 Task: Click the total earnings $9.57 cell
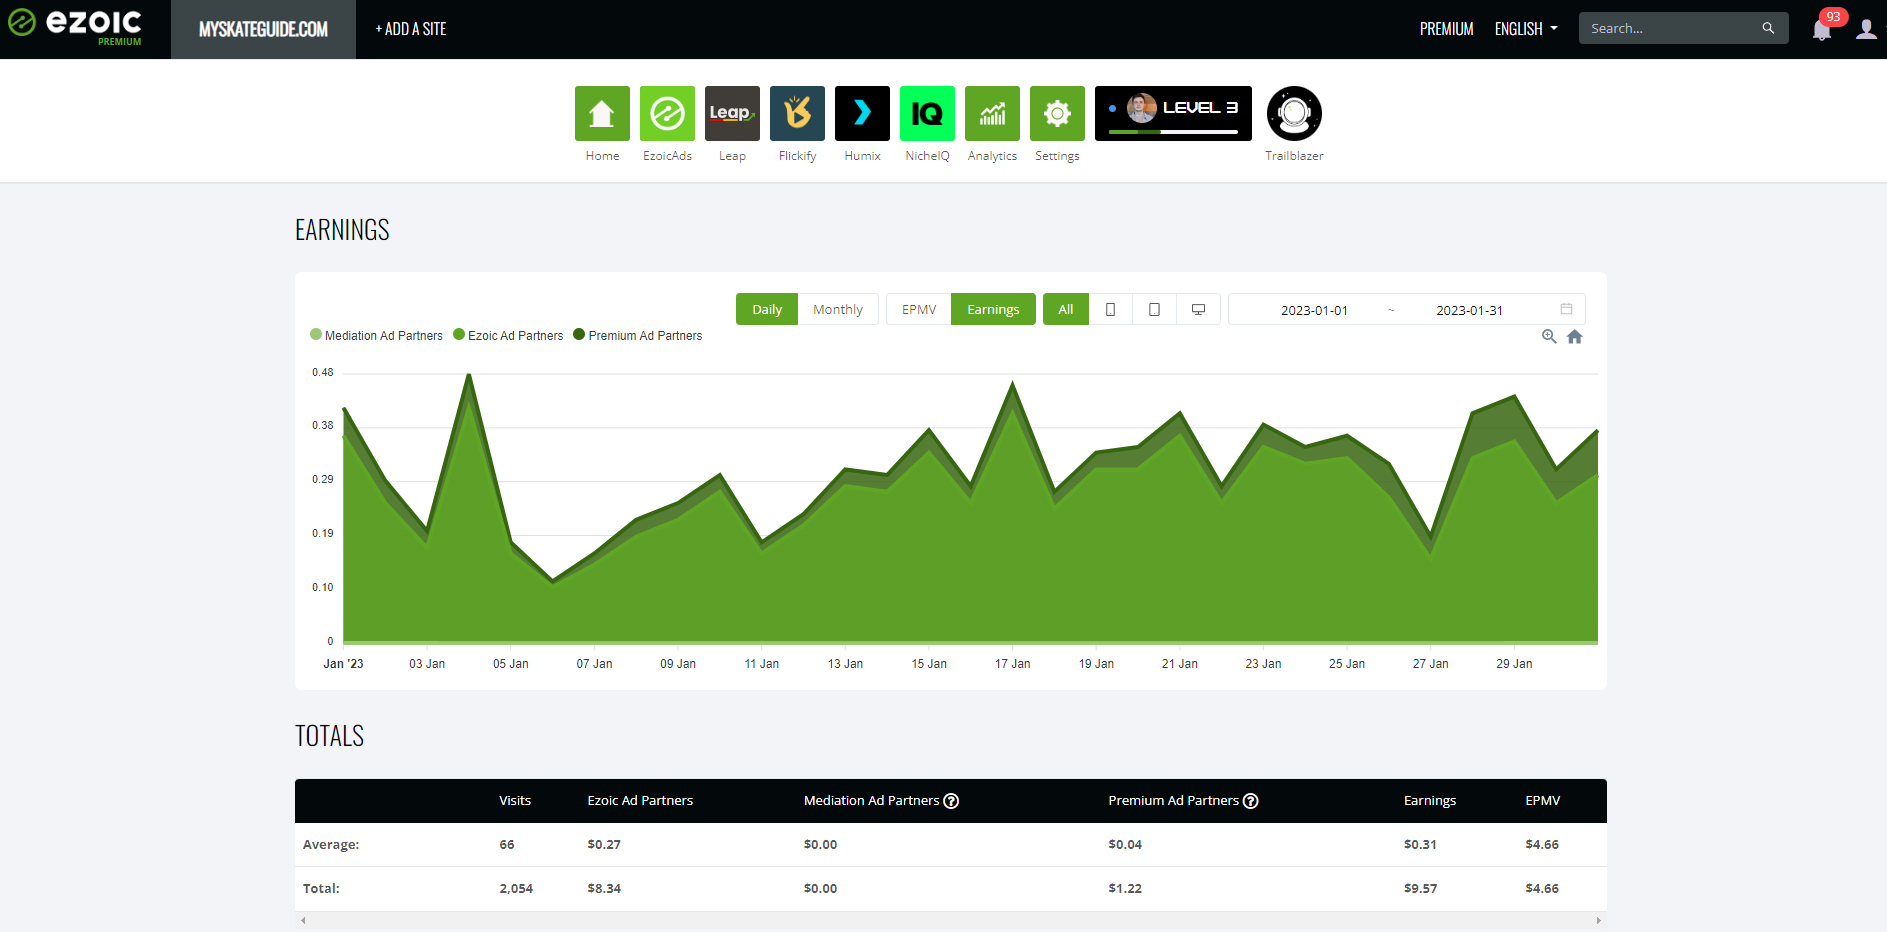[x=1420, y=888]
